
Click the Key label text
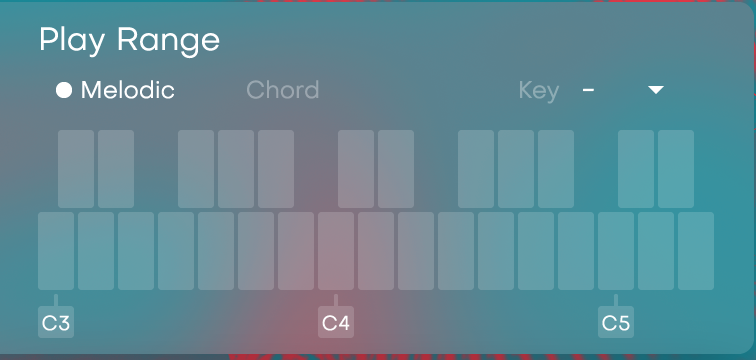click(539, 91)
